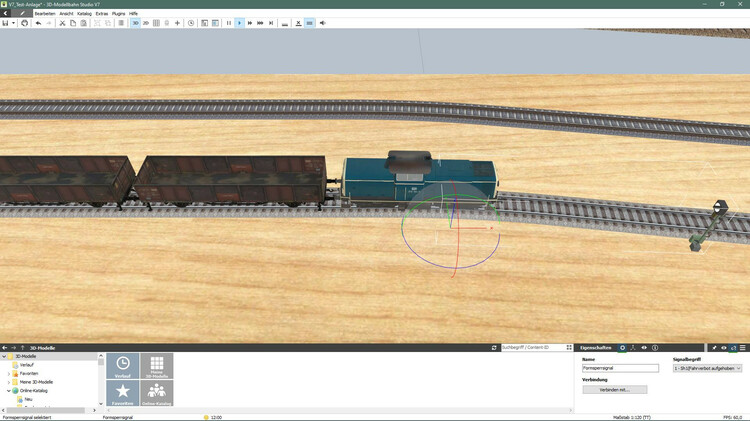Expand the Favoriten tree node
Viewport: 750px width, 421px height.
[9, 374]
